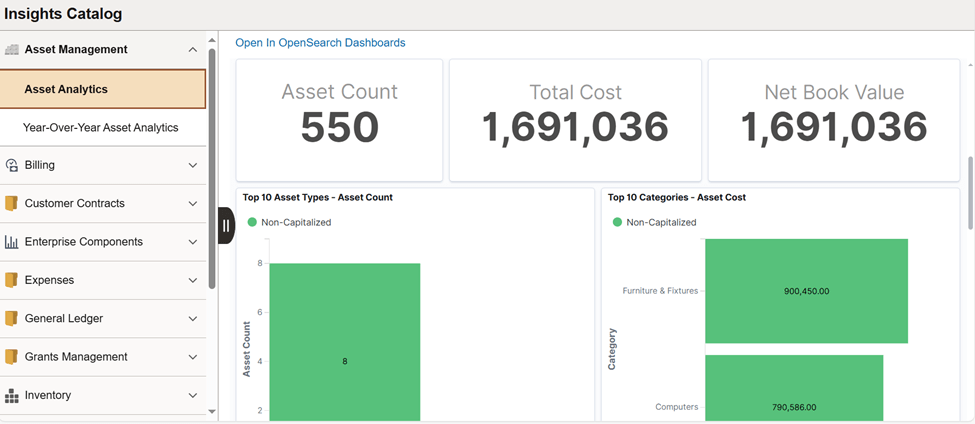
Task: Toggle the sidebar collapse handle
Action: tap(226, 226)
